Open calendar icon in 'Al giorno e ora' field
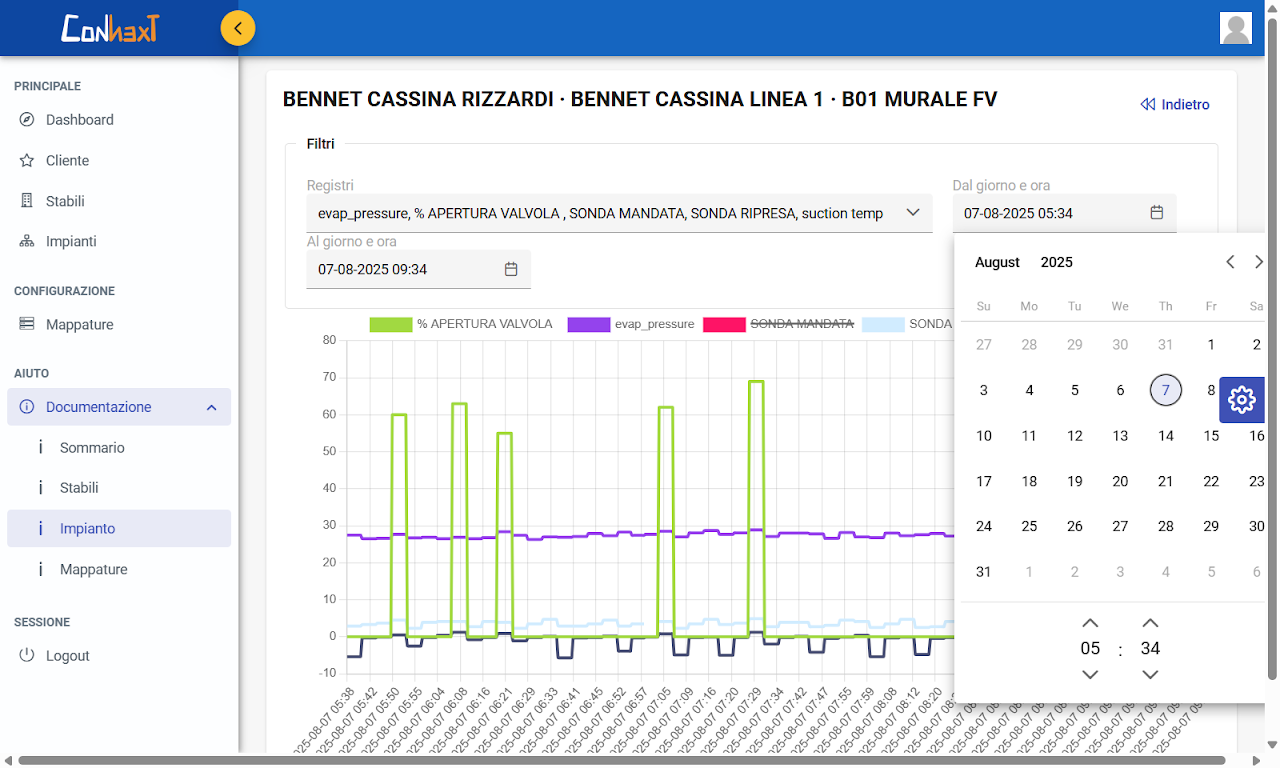The width and height of the screenshot is (1280, 768). (511, 269)
